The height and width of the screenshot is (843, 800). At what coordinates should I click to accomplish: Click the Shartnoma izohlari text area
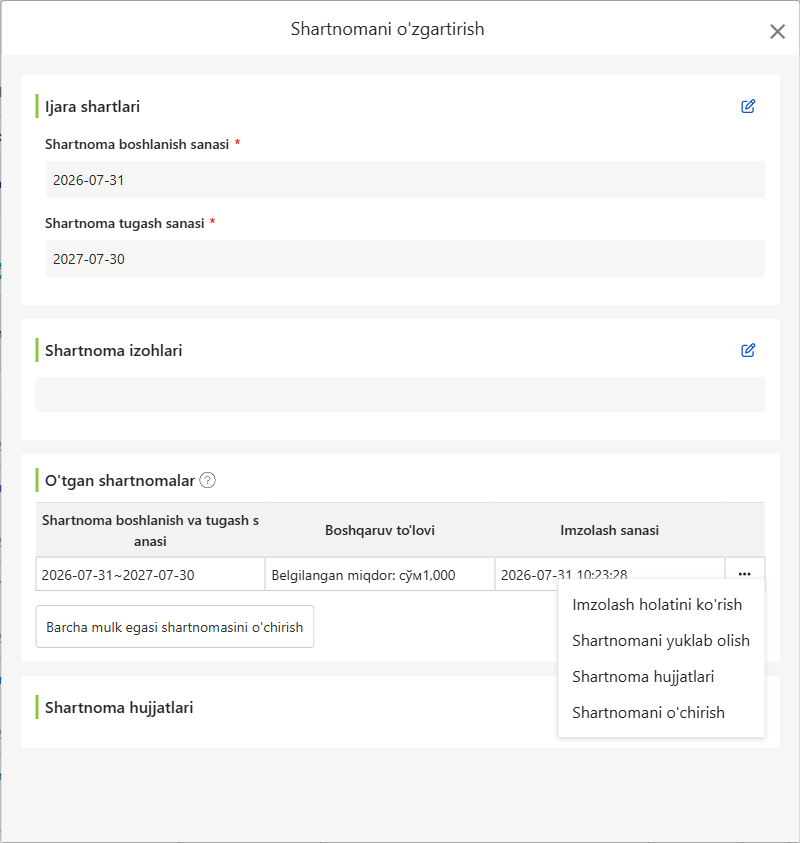click(x=401, y=395)
